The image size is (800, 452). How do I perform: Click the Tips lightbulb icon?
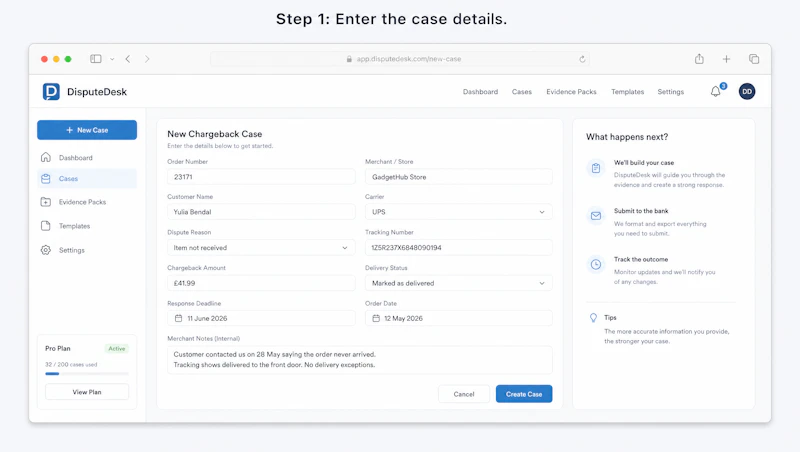click(x=593, y=318)
